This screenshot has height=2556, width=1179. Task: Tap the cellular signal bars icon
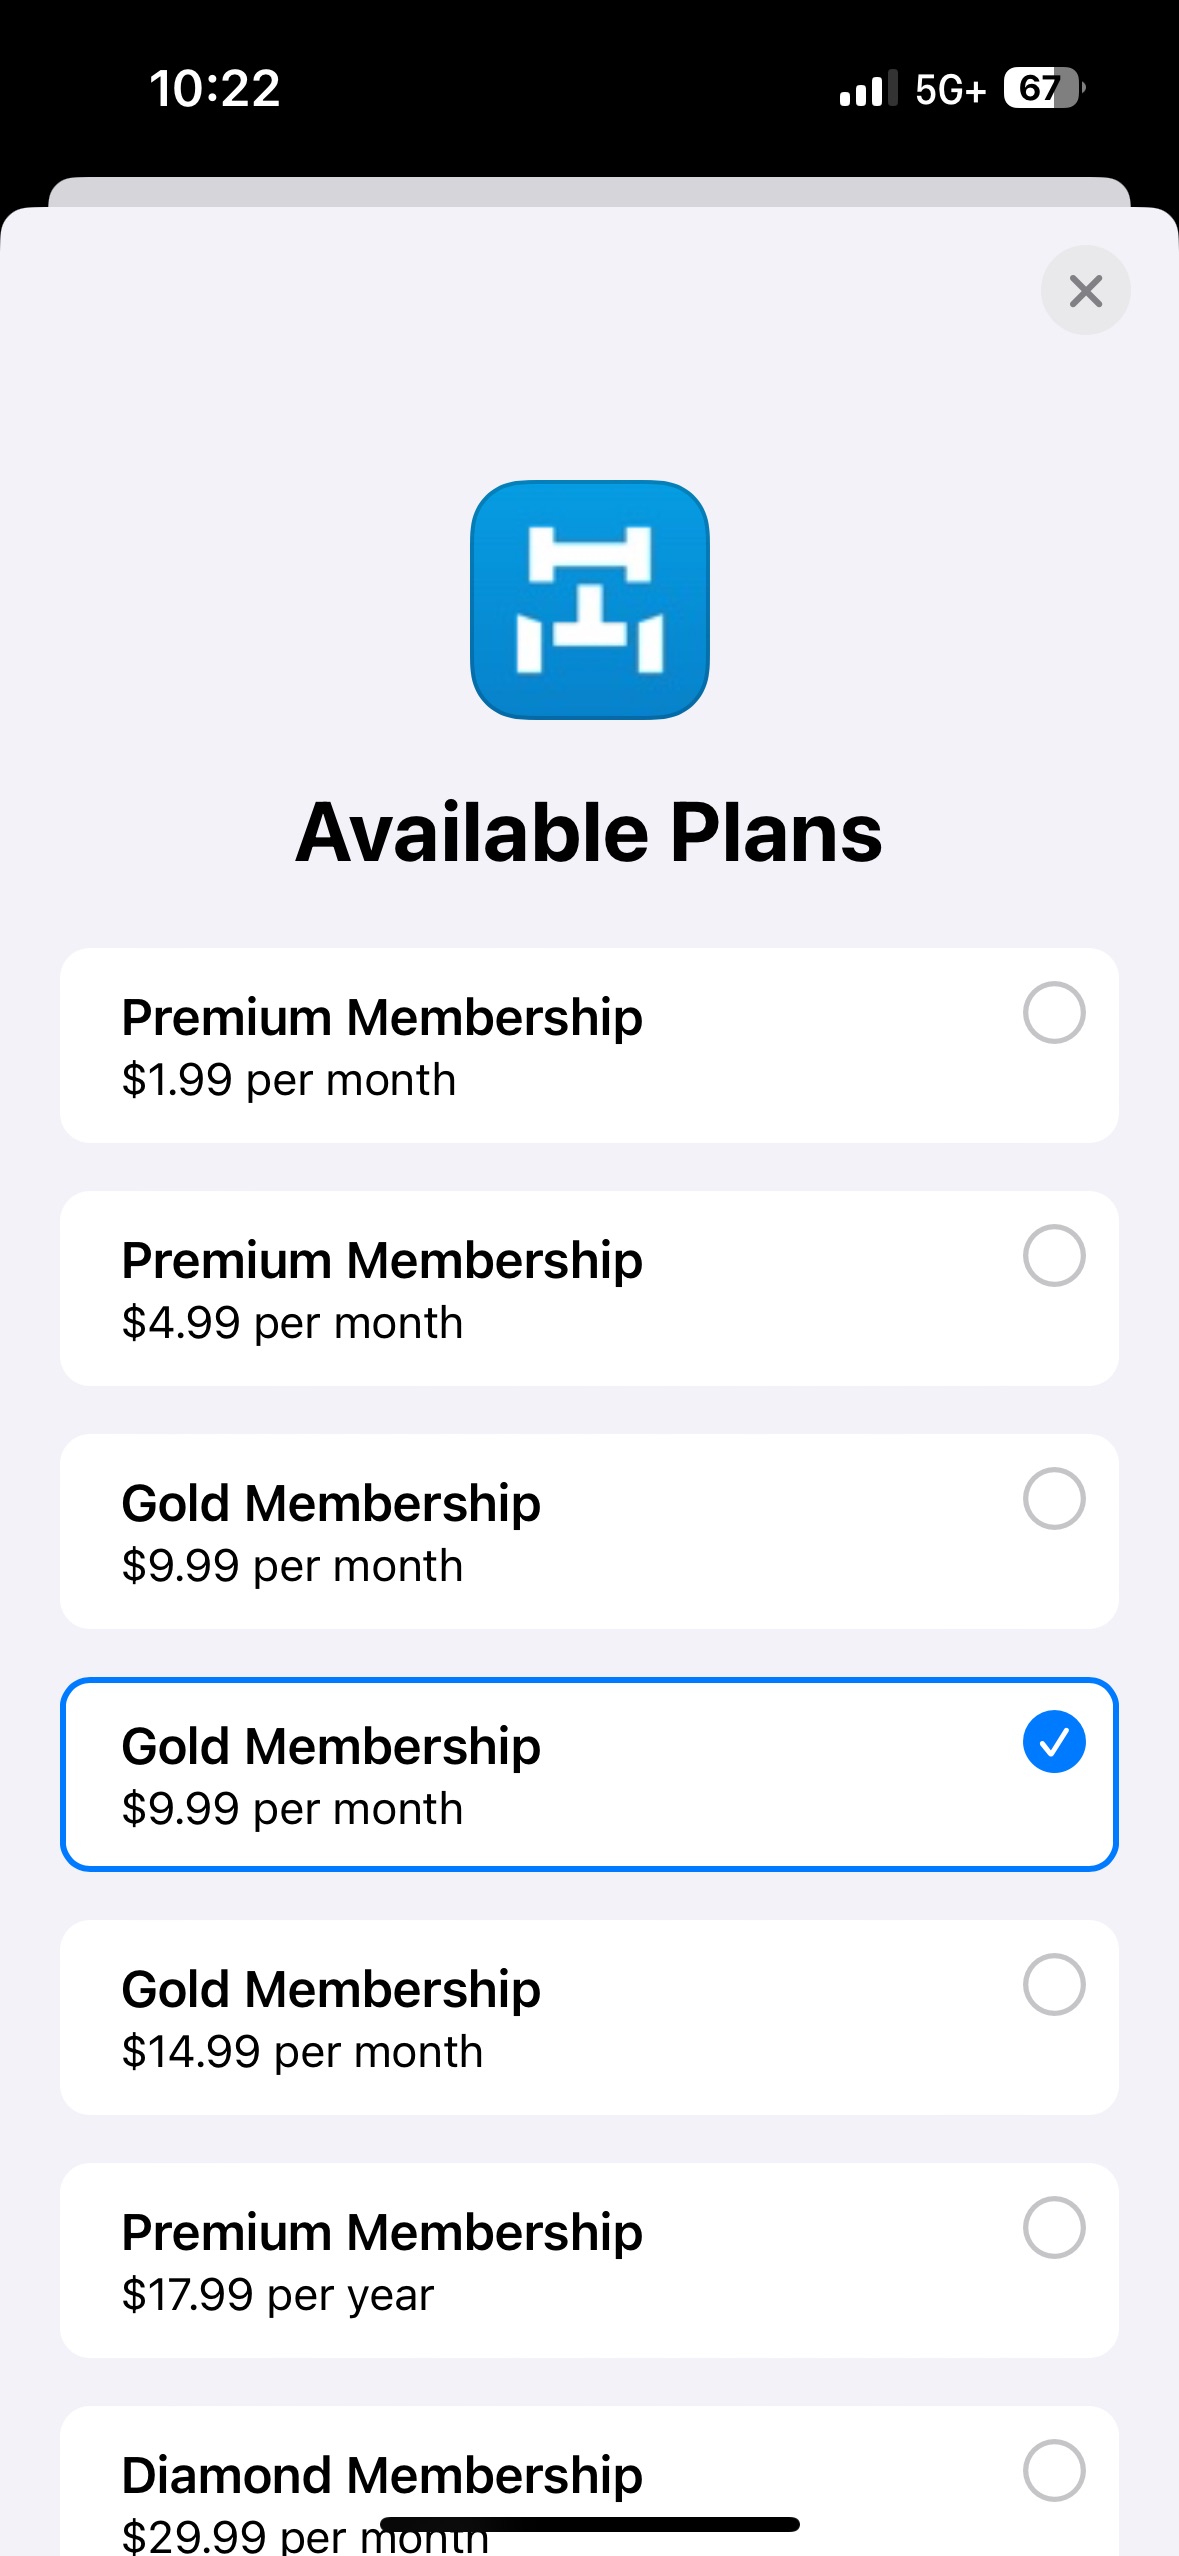[x=867, y=89]
